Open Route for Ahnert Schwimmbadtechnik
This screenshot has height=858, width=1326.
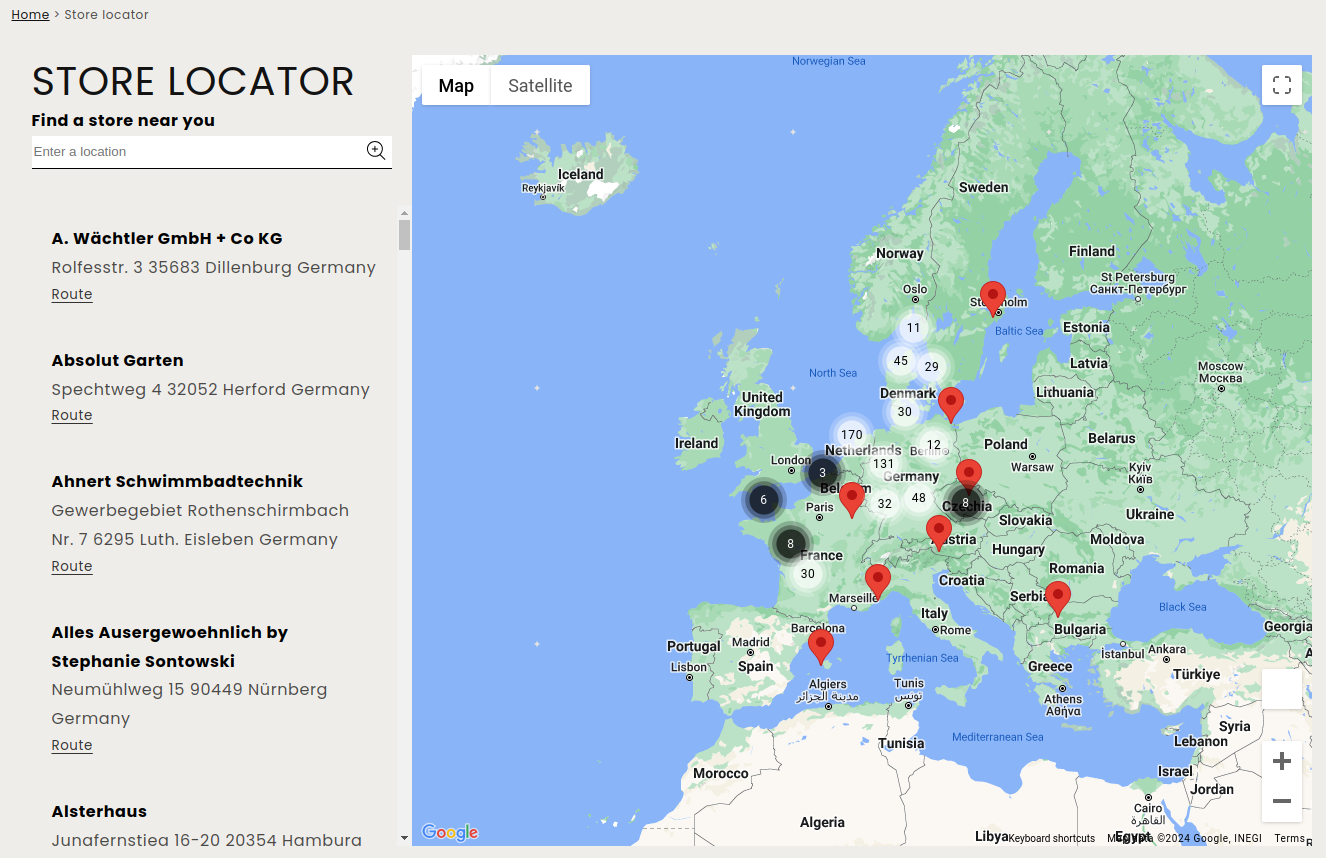point(72,566)
